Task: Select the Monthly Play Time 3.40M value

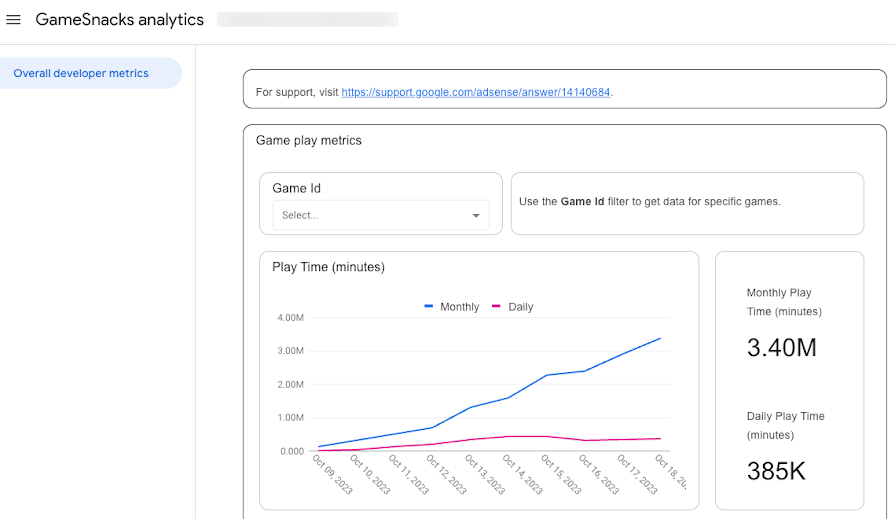Action: coord(781,347)
